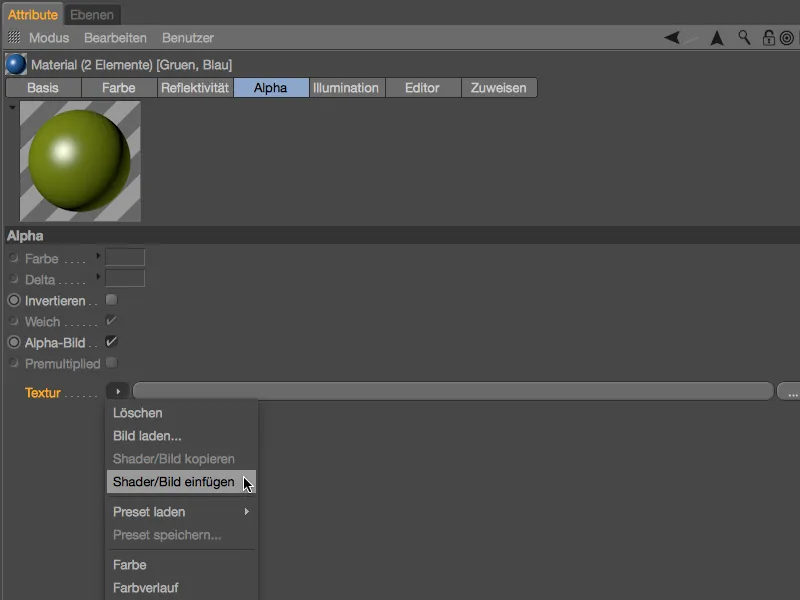Click the empty Textur path field
This screenshot has width=800, height=600.
pyautogui.click(x=453, y=391)
